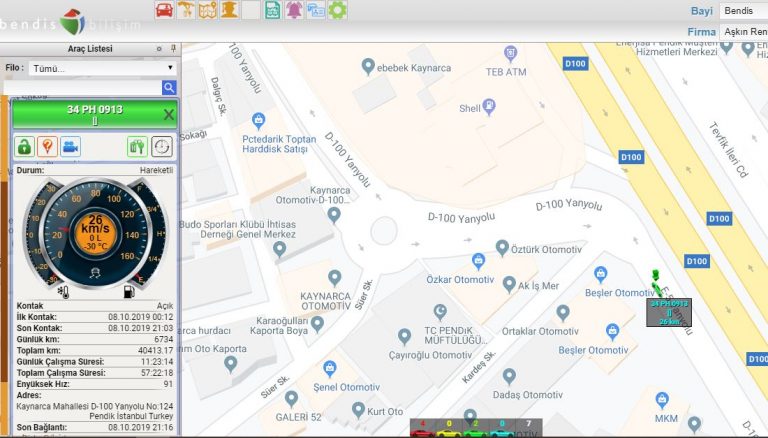The image size is (768, 438).
Task: Open the pink alarm bell icon
Action: coord(294,10)
